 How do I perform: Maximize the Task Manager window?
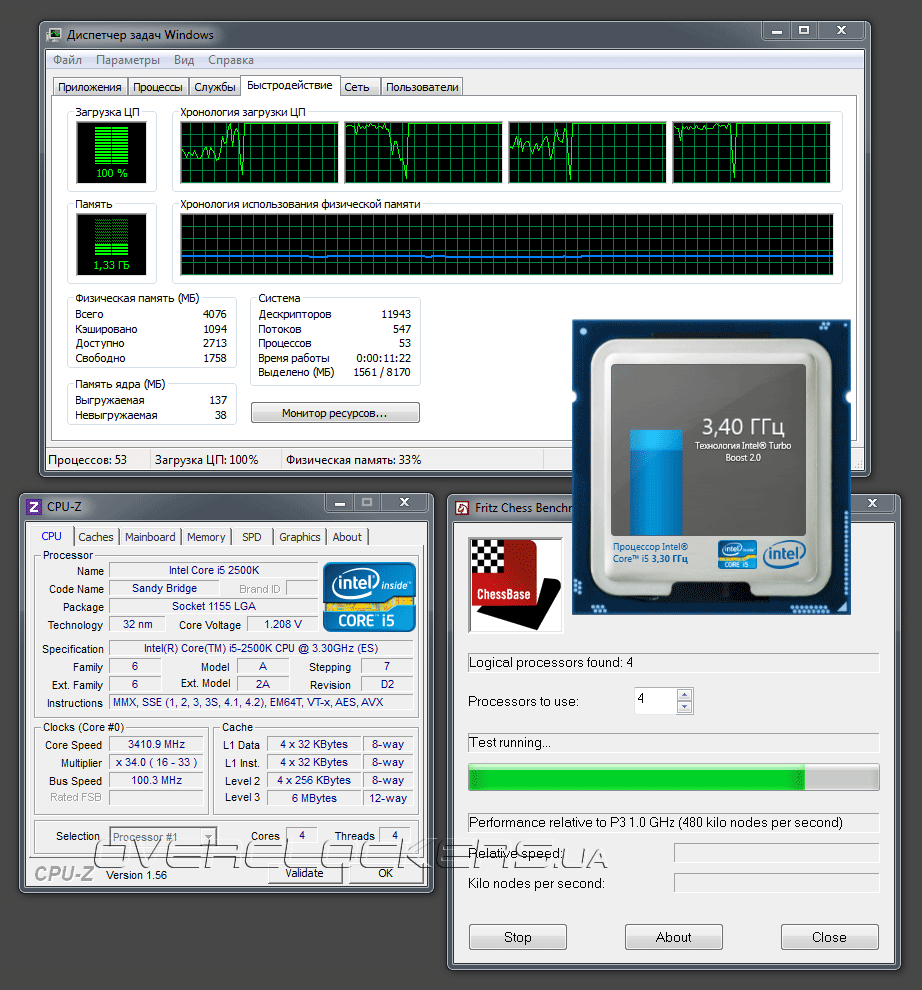tap(804, 30)
